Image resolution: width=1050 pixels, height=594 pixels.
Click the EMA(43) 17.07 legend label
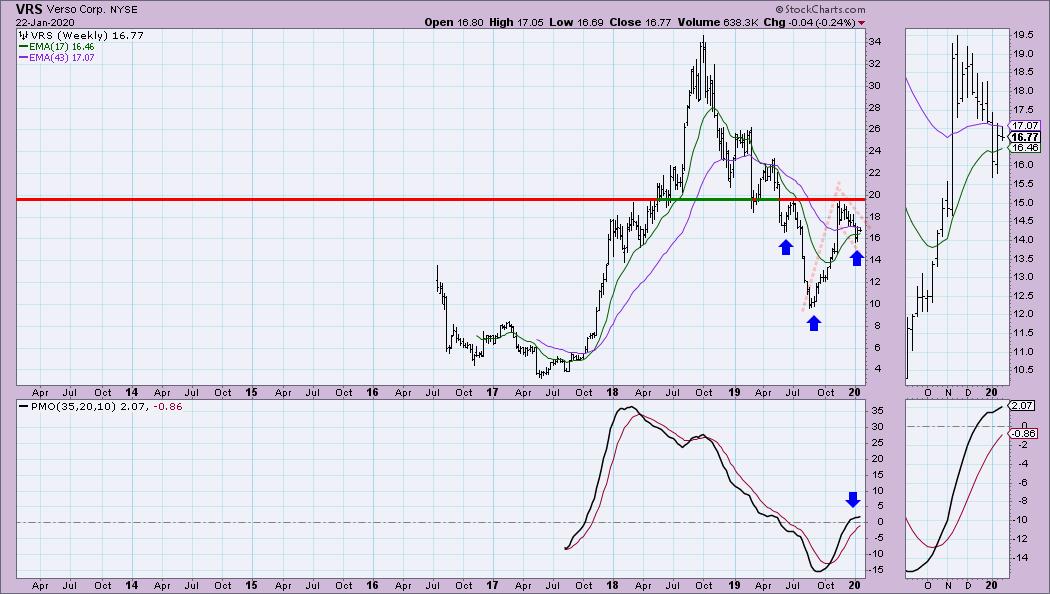click(62, 58)
